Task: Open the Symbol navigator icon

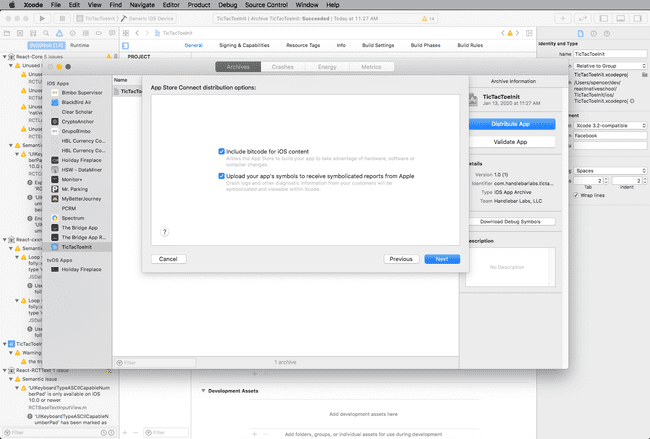Action: pyautogui.click(x=33, y=33)
